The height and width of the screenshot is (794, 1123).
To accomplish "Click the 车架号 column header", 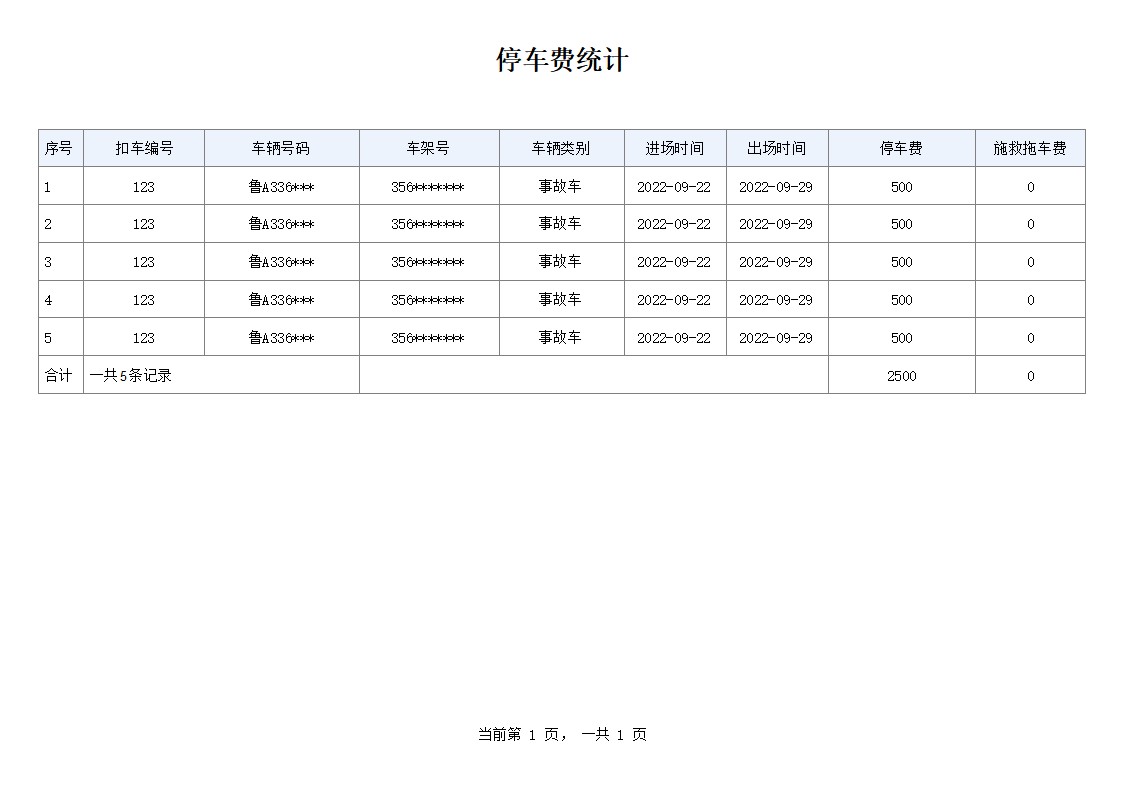I will click(x=428, y=148).
